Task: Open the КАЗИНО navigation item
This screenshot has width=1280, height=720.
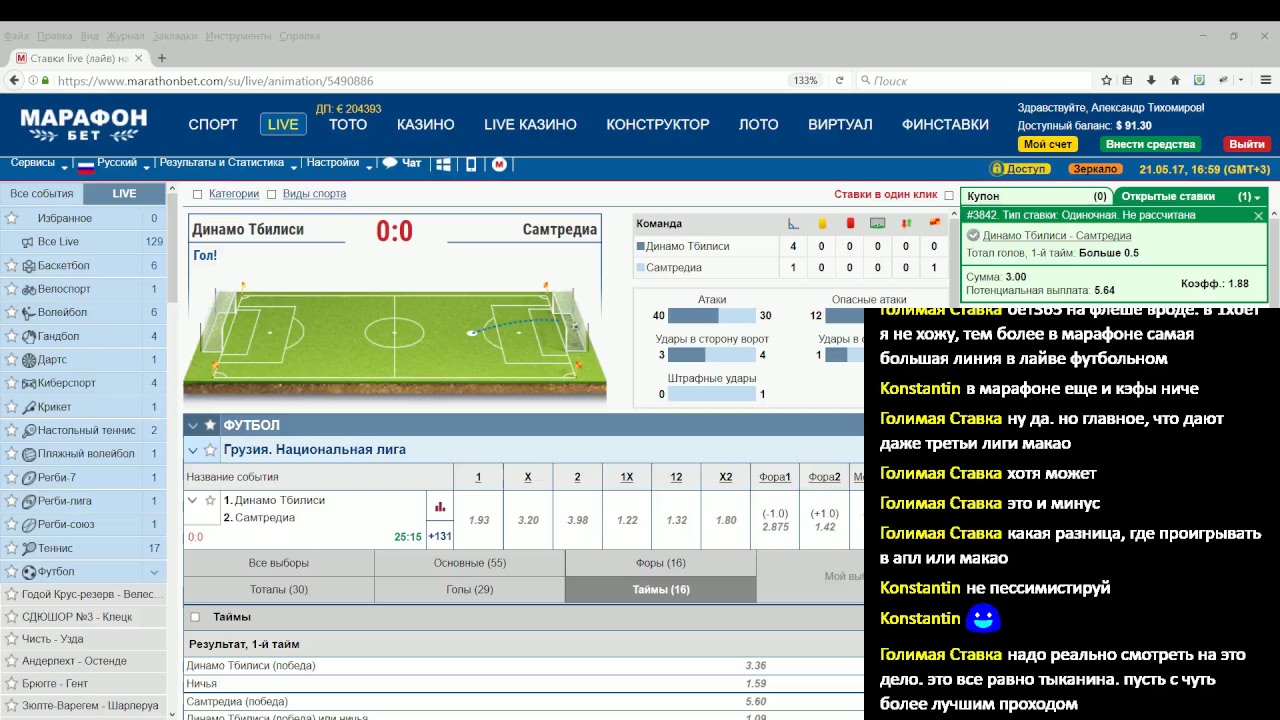Action: tap(425, 125)
